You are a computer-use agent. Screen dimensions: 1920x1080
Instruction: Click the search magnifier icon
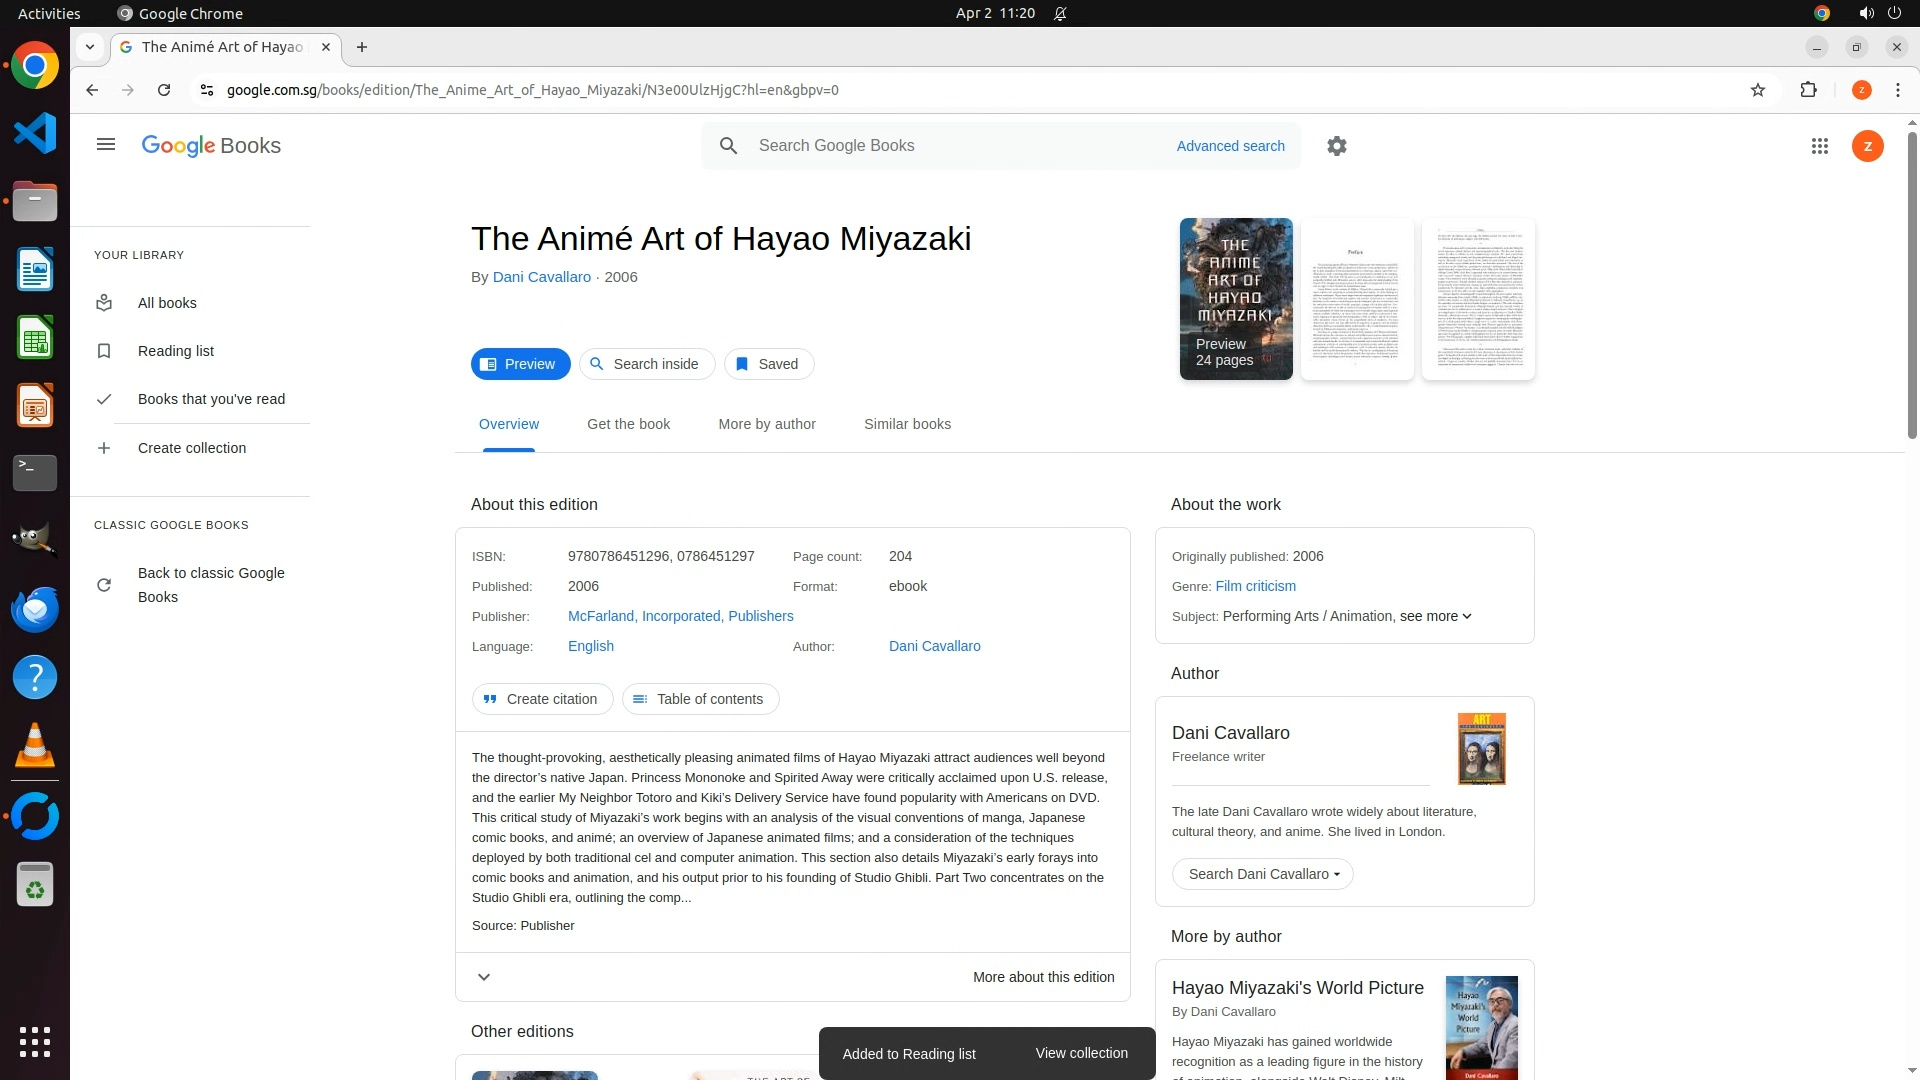(728, 146)
